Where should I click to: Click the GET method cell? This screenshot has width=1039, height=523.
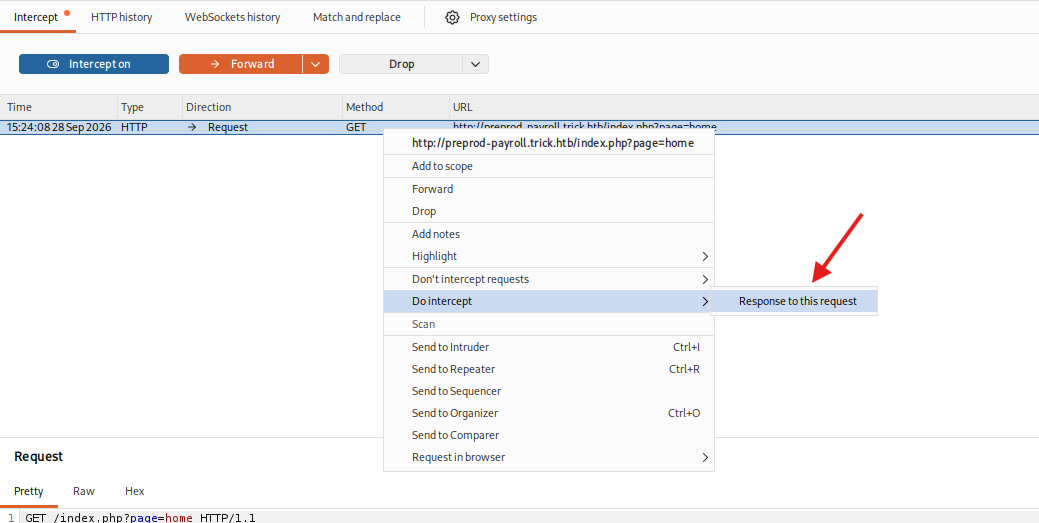pyautogui.click(x=356, y=127)
